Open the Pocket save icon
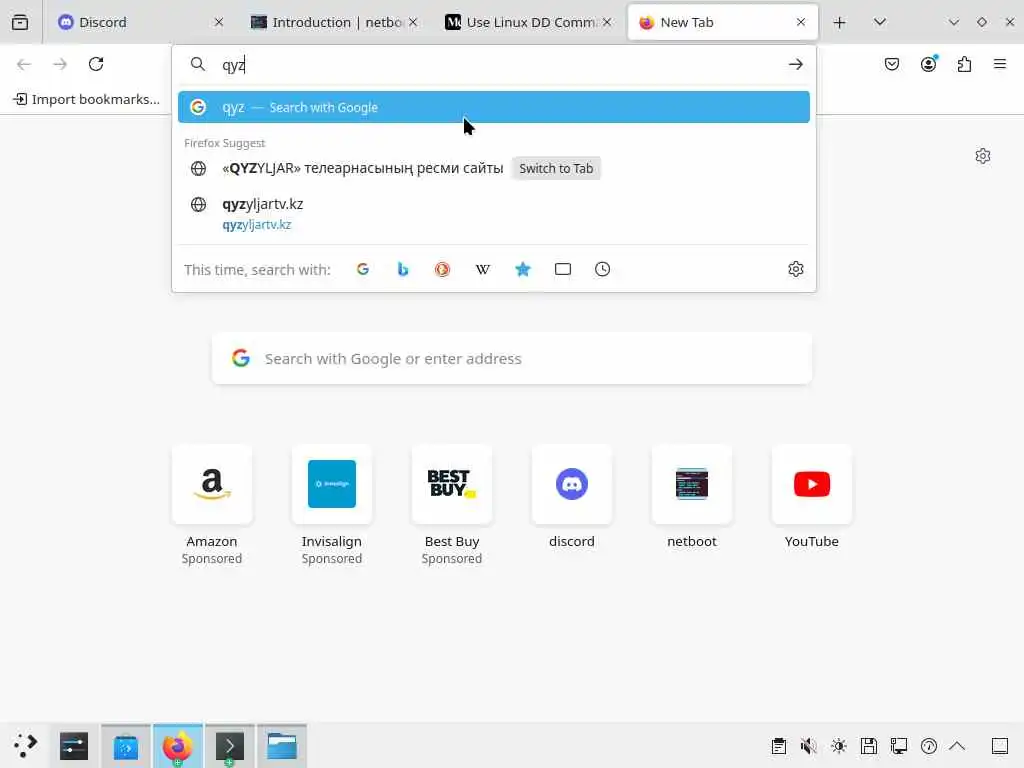The height and width of the screenshot is (768, 1024). pyautogui.click(x=892, y=64)
